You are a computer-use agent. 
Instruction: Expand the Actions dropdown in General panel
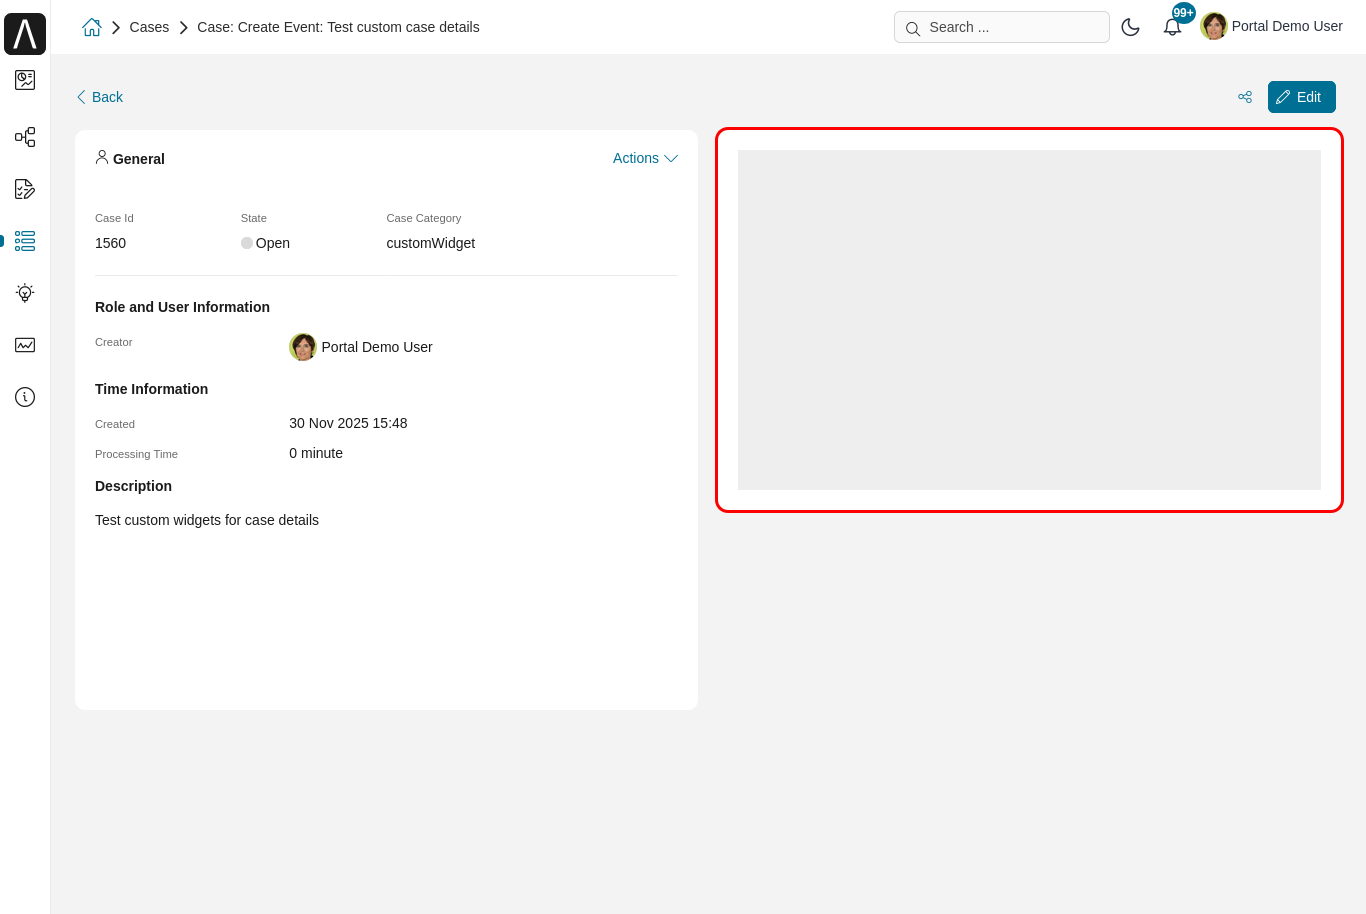(x=644, y=158)
